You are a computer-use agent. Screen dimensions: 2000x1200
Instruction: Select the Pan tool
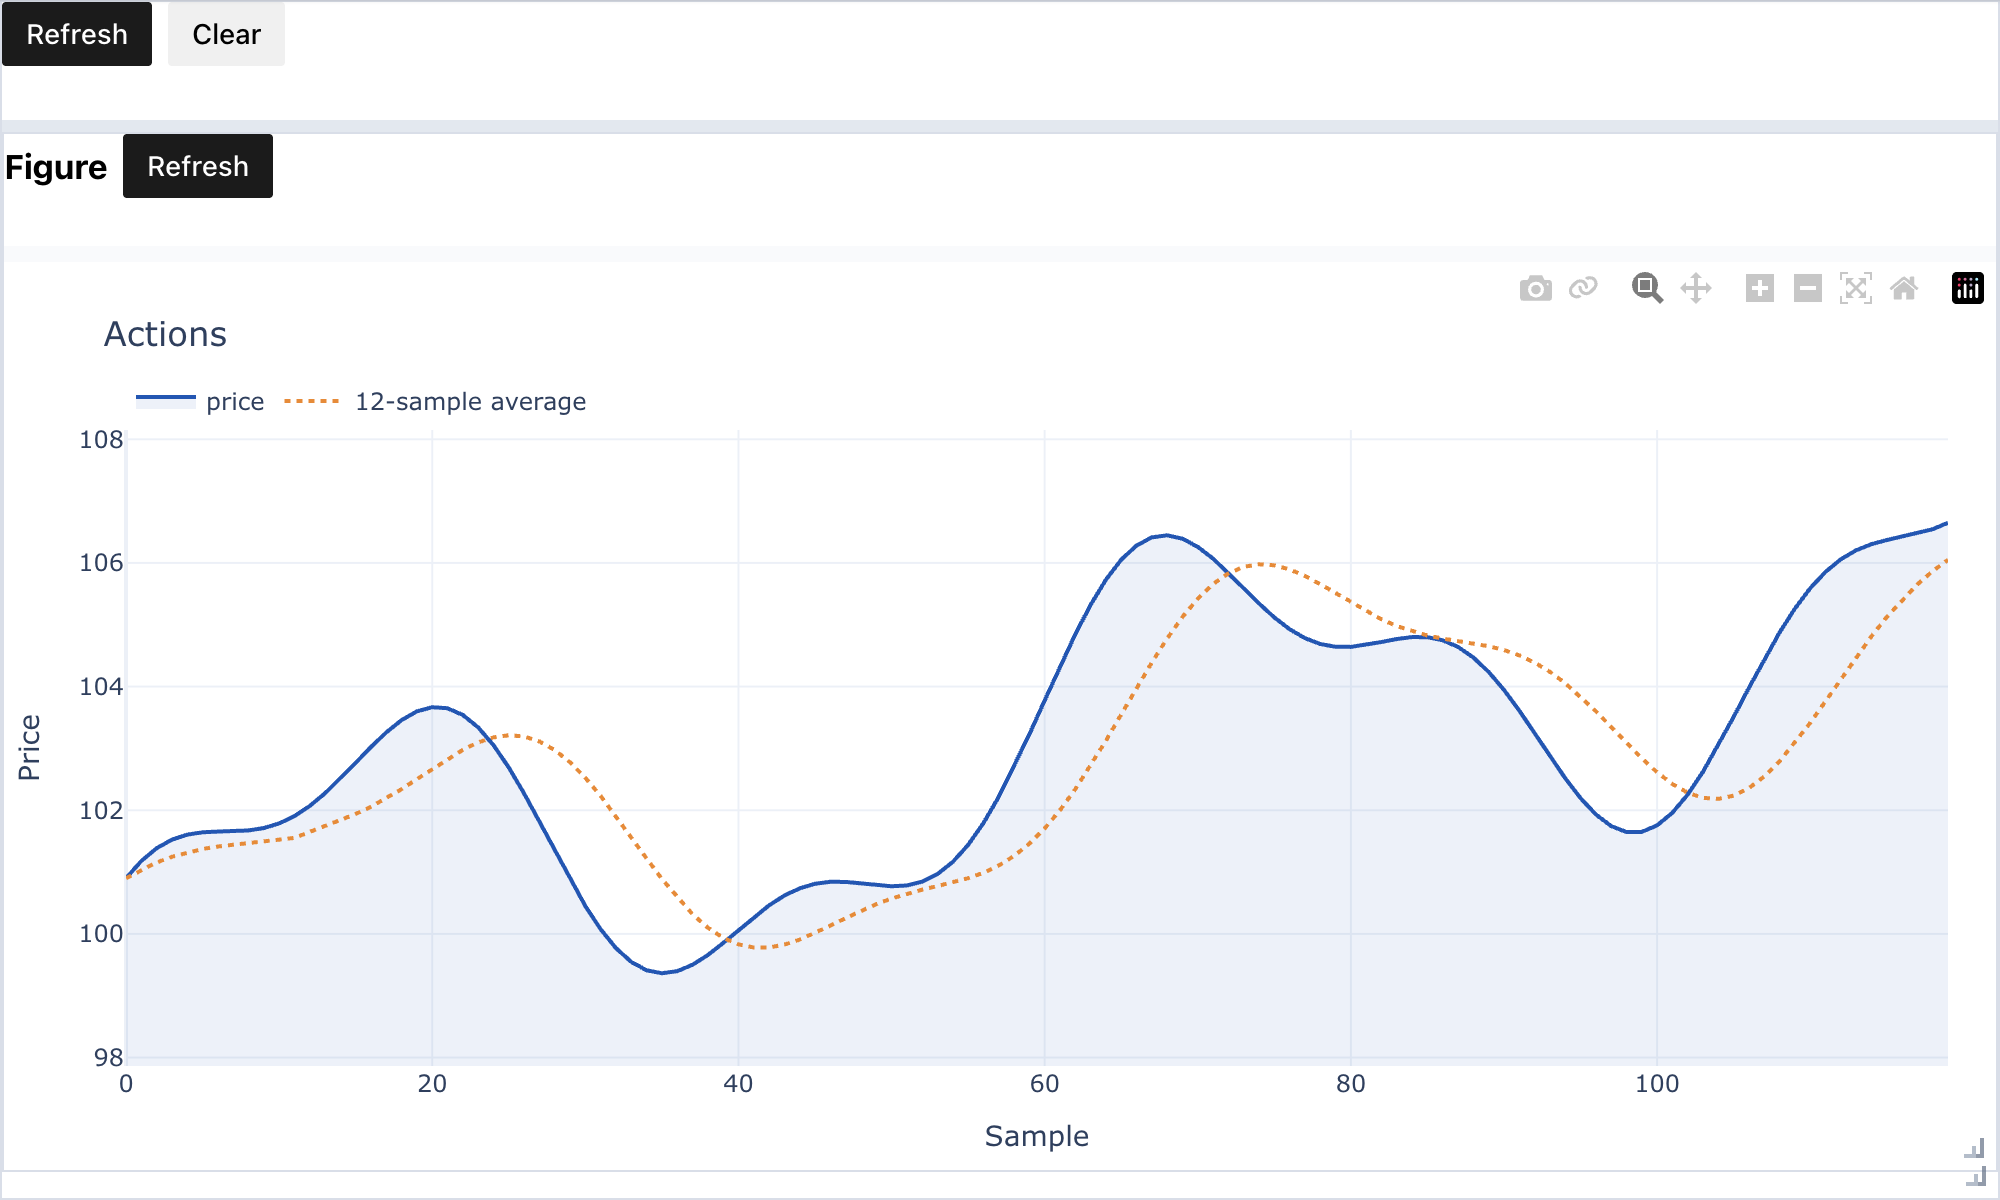[1696, 289]
